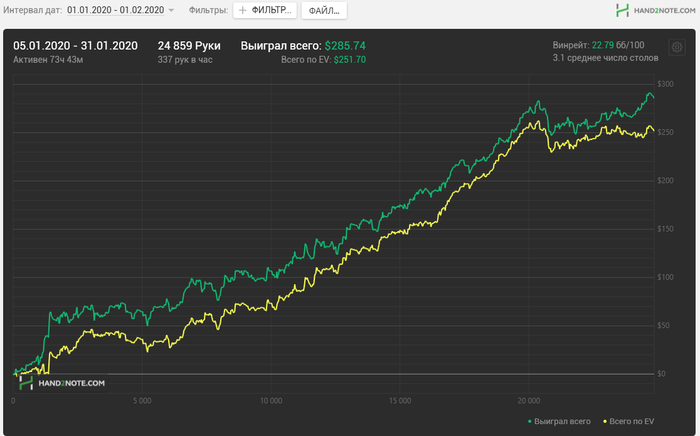Click the $250 y-axis label
This screenshot has width=700, height=436.
click(x=665, y=132)
